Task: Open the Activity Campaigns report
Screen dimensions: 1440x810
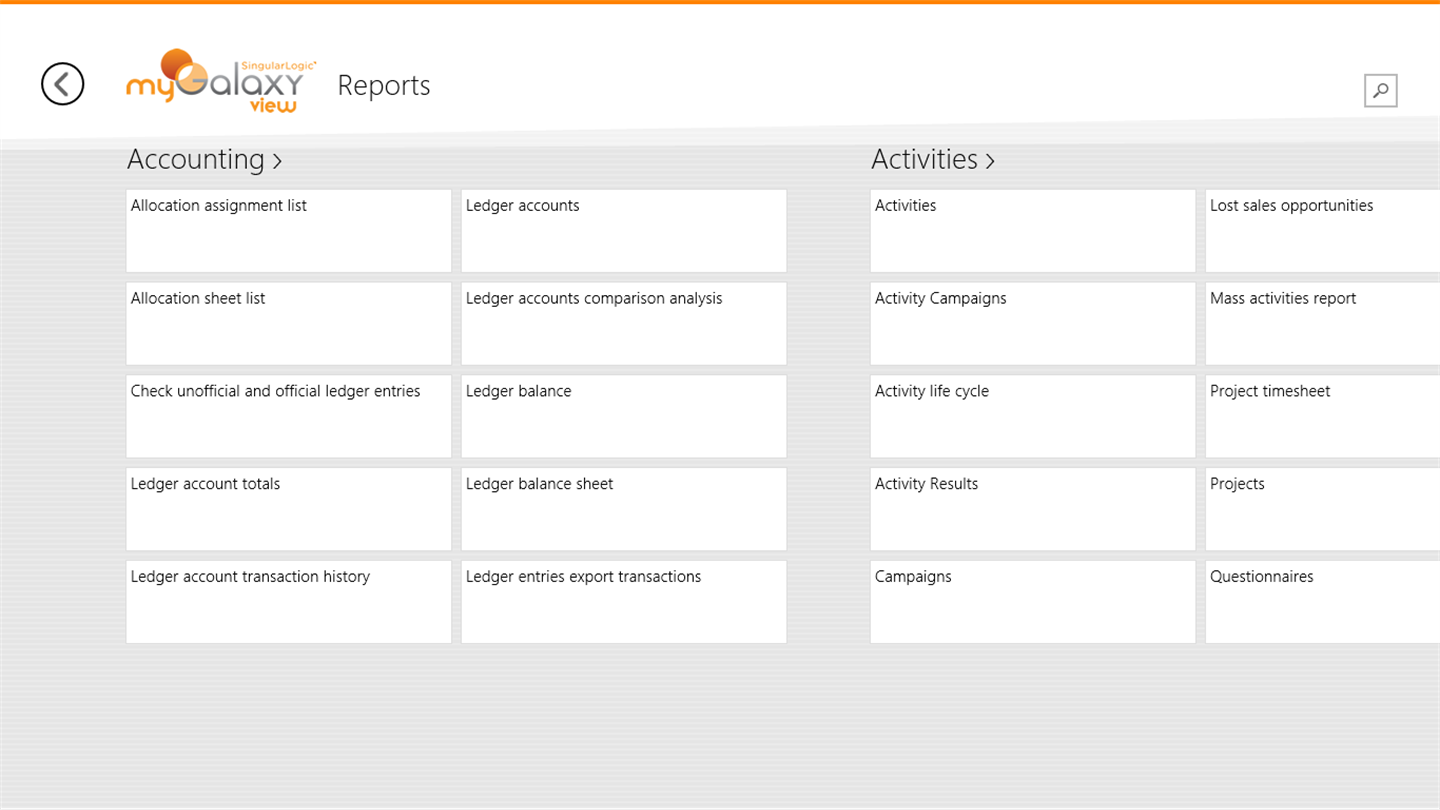Action: tap(1032, 323)
